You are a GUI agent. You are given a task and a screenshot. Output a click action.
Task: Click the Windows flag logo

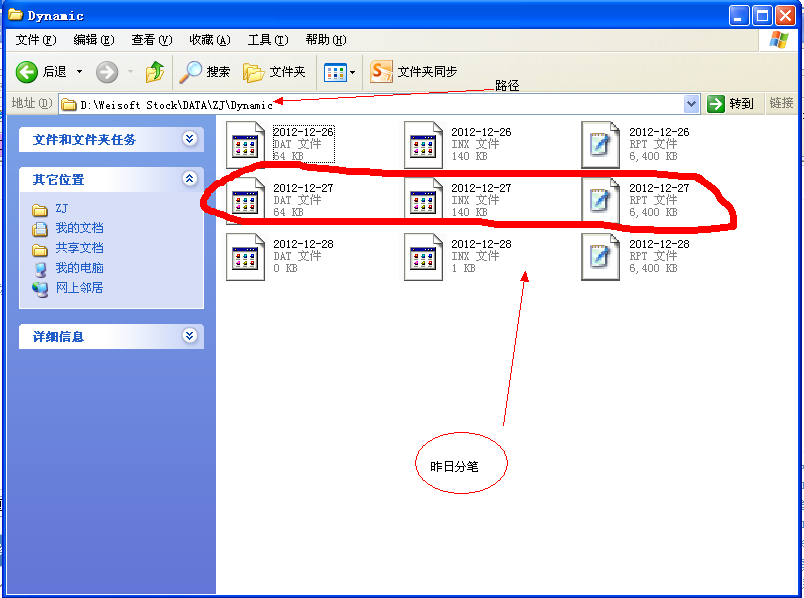(x=779, y=39)
